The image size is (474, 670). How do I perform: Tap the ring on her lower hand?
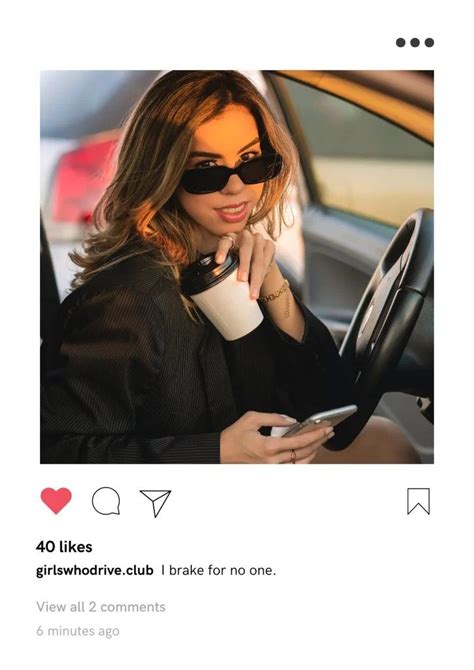point(293,455)
